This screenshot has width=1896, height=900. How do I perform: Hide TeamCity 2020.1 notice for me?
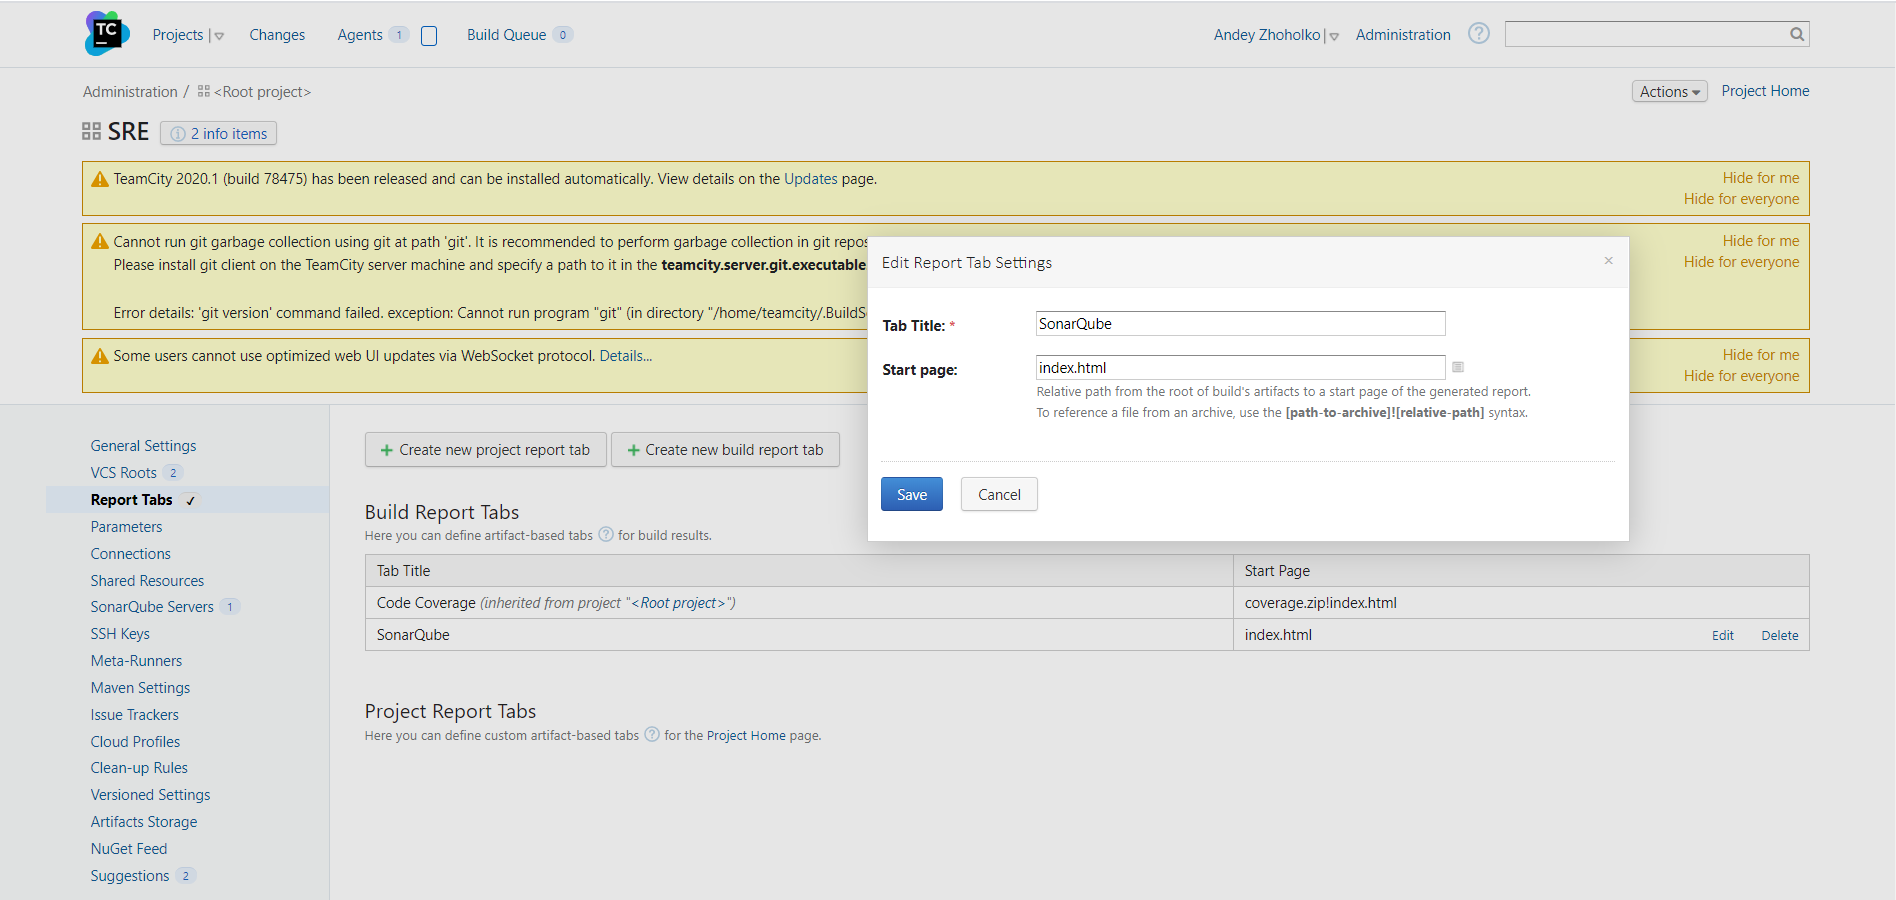[x=1761, y=178]
